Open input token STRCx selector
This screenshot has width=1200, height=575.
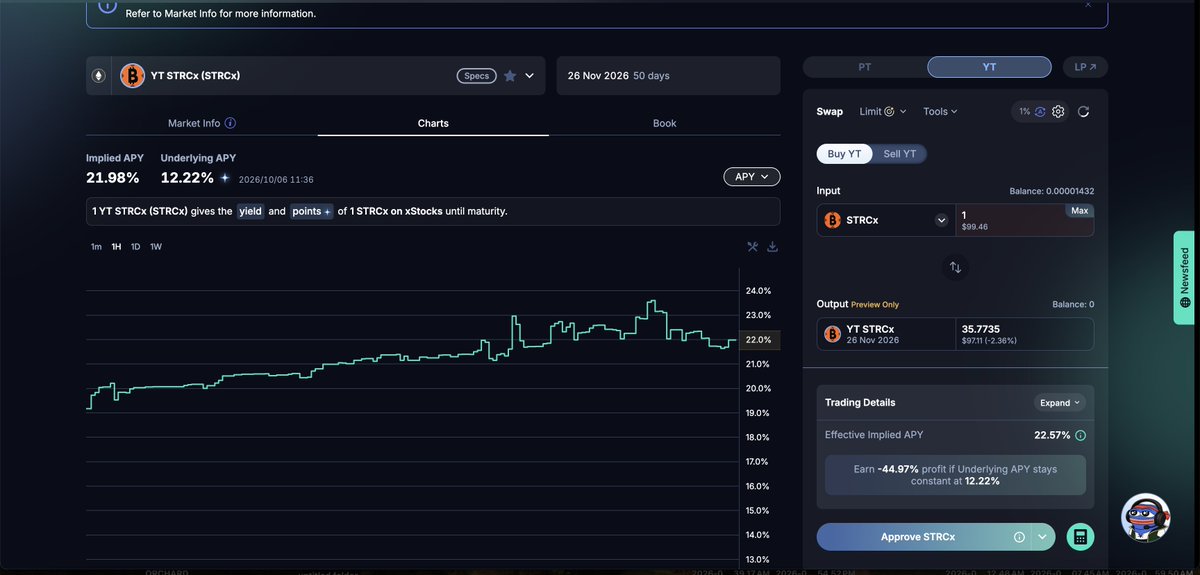click(x=885, y=220)
